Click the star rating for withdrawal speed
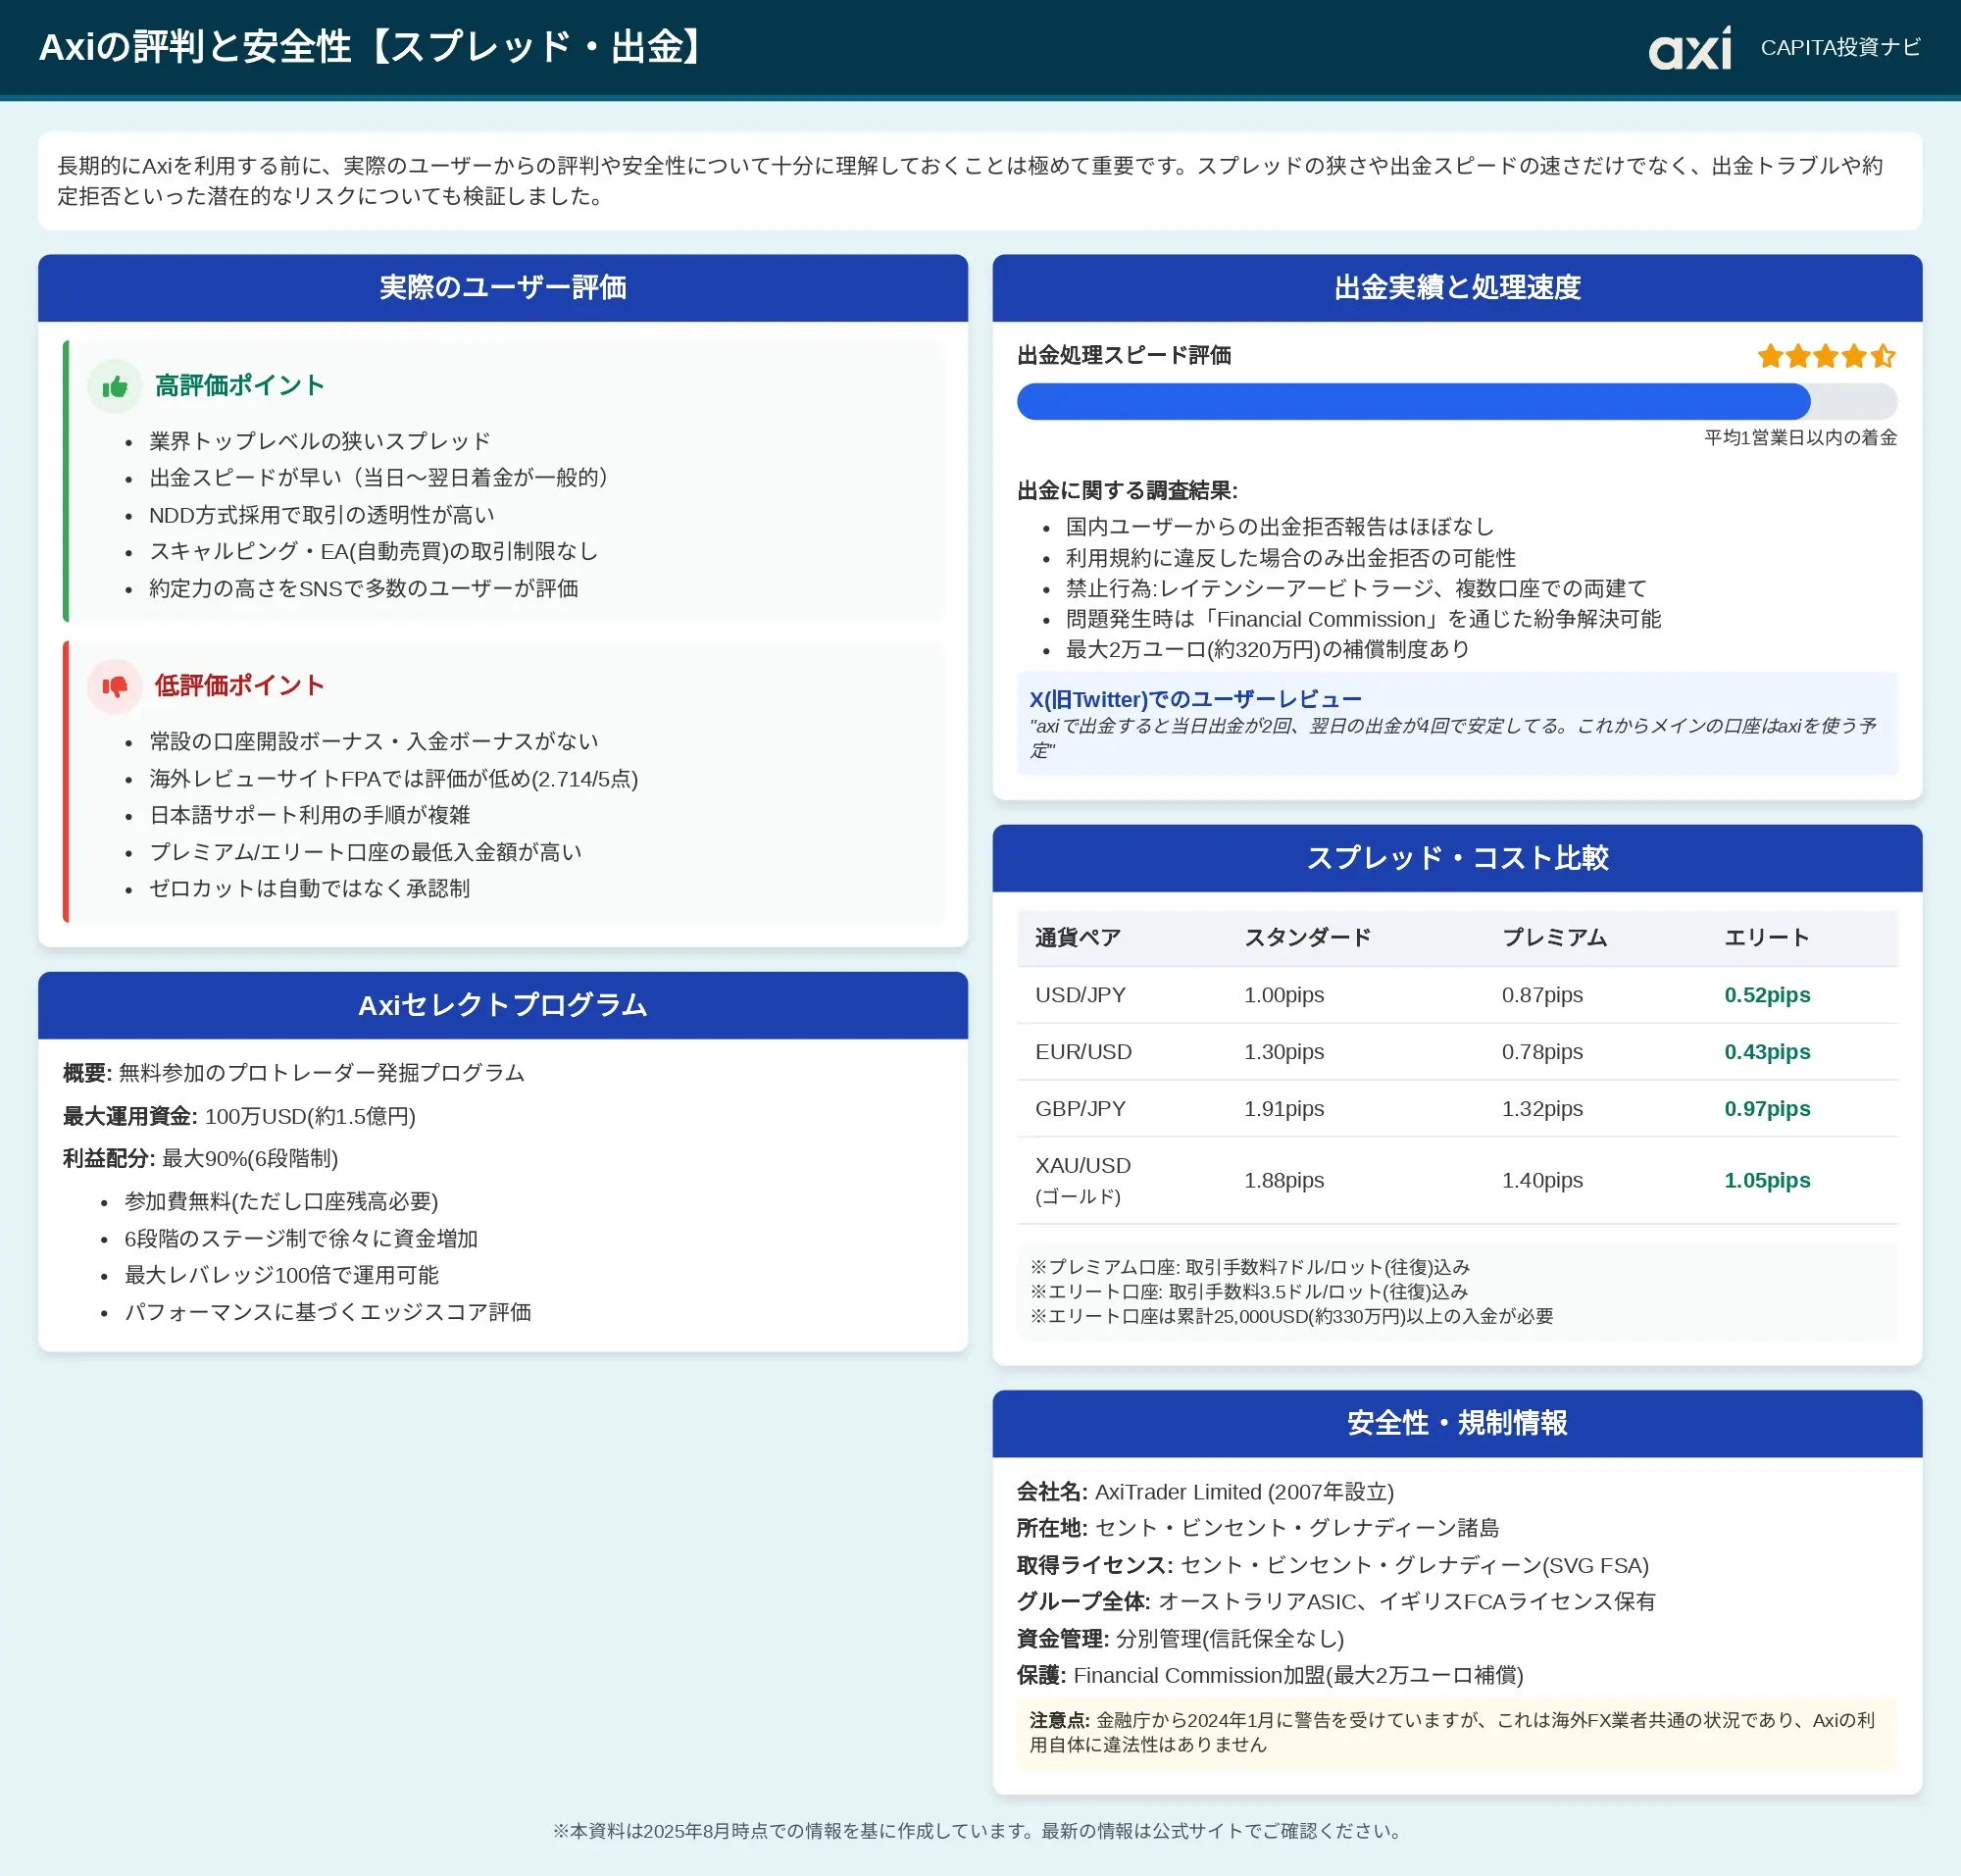The image size is (1961, 1876). [x=1826, y=356]
